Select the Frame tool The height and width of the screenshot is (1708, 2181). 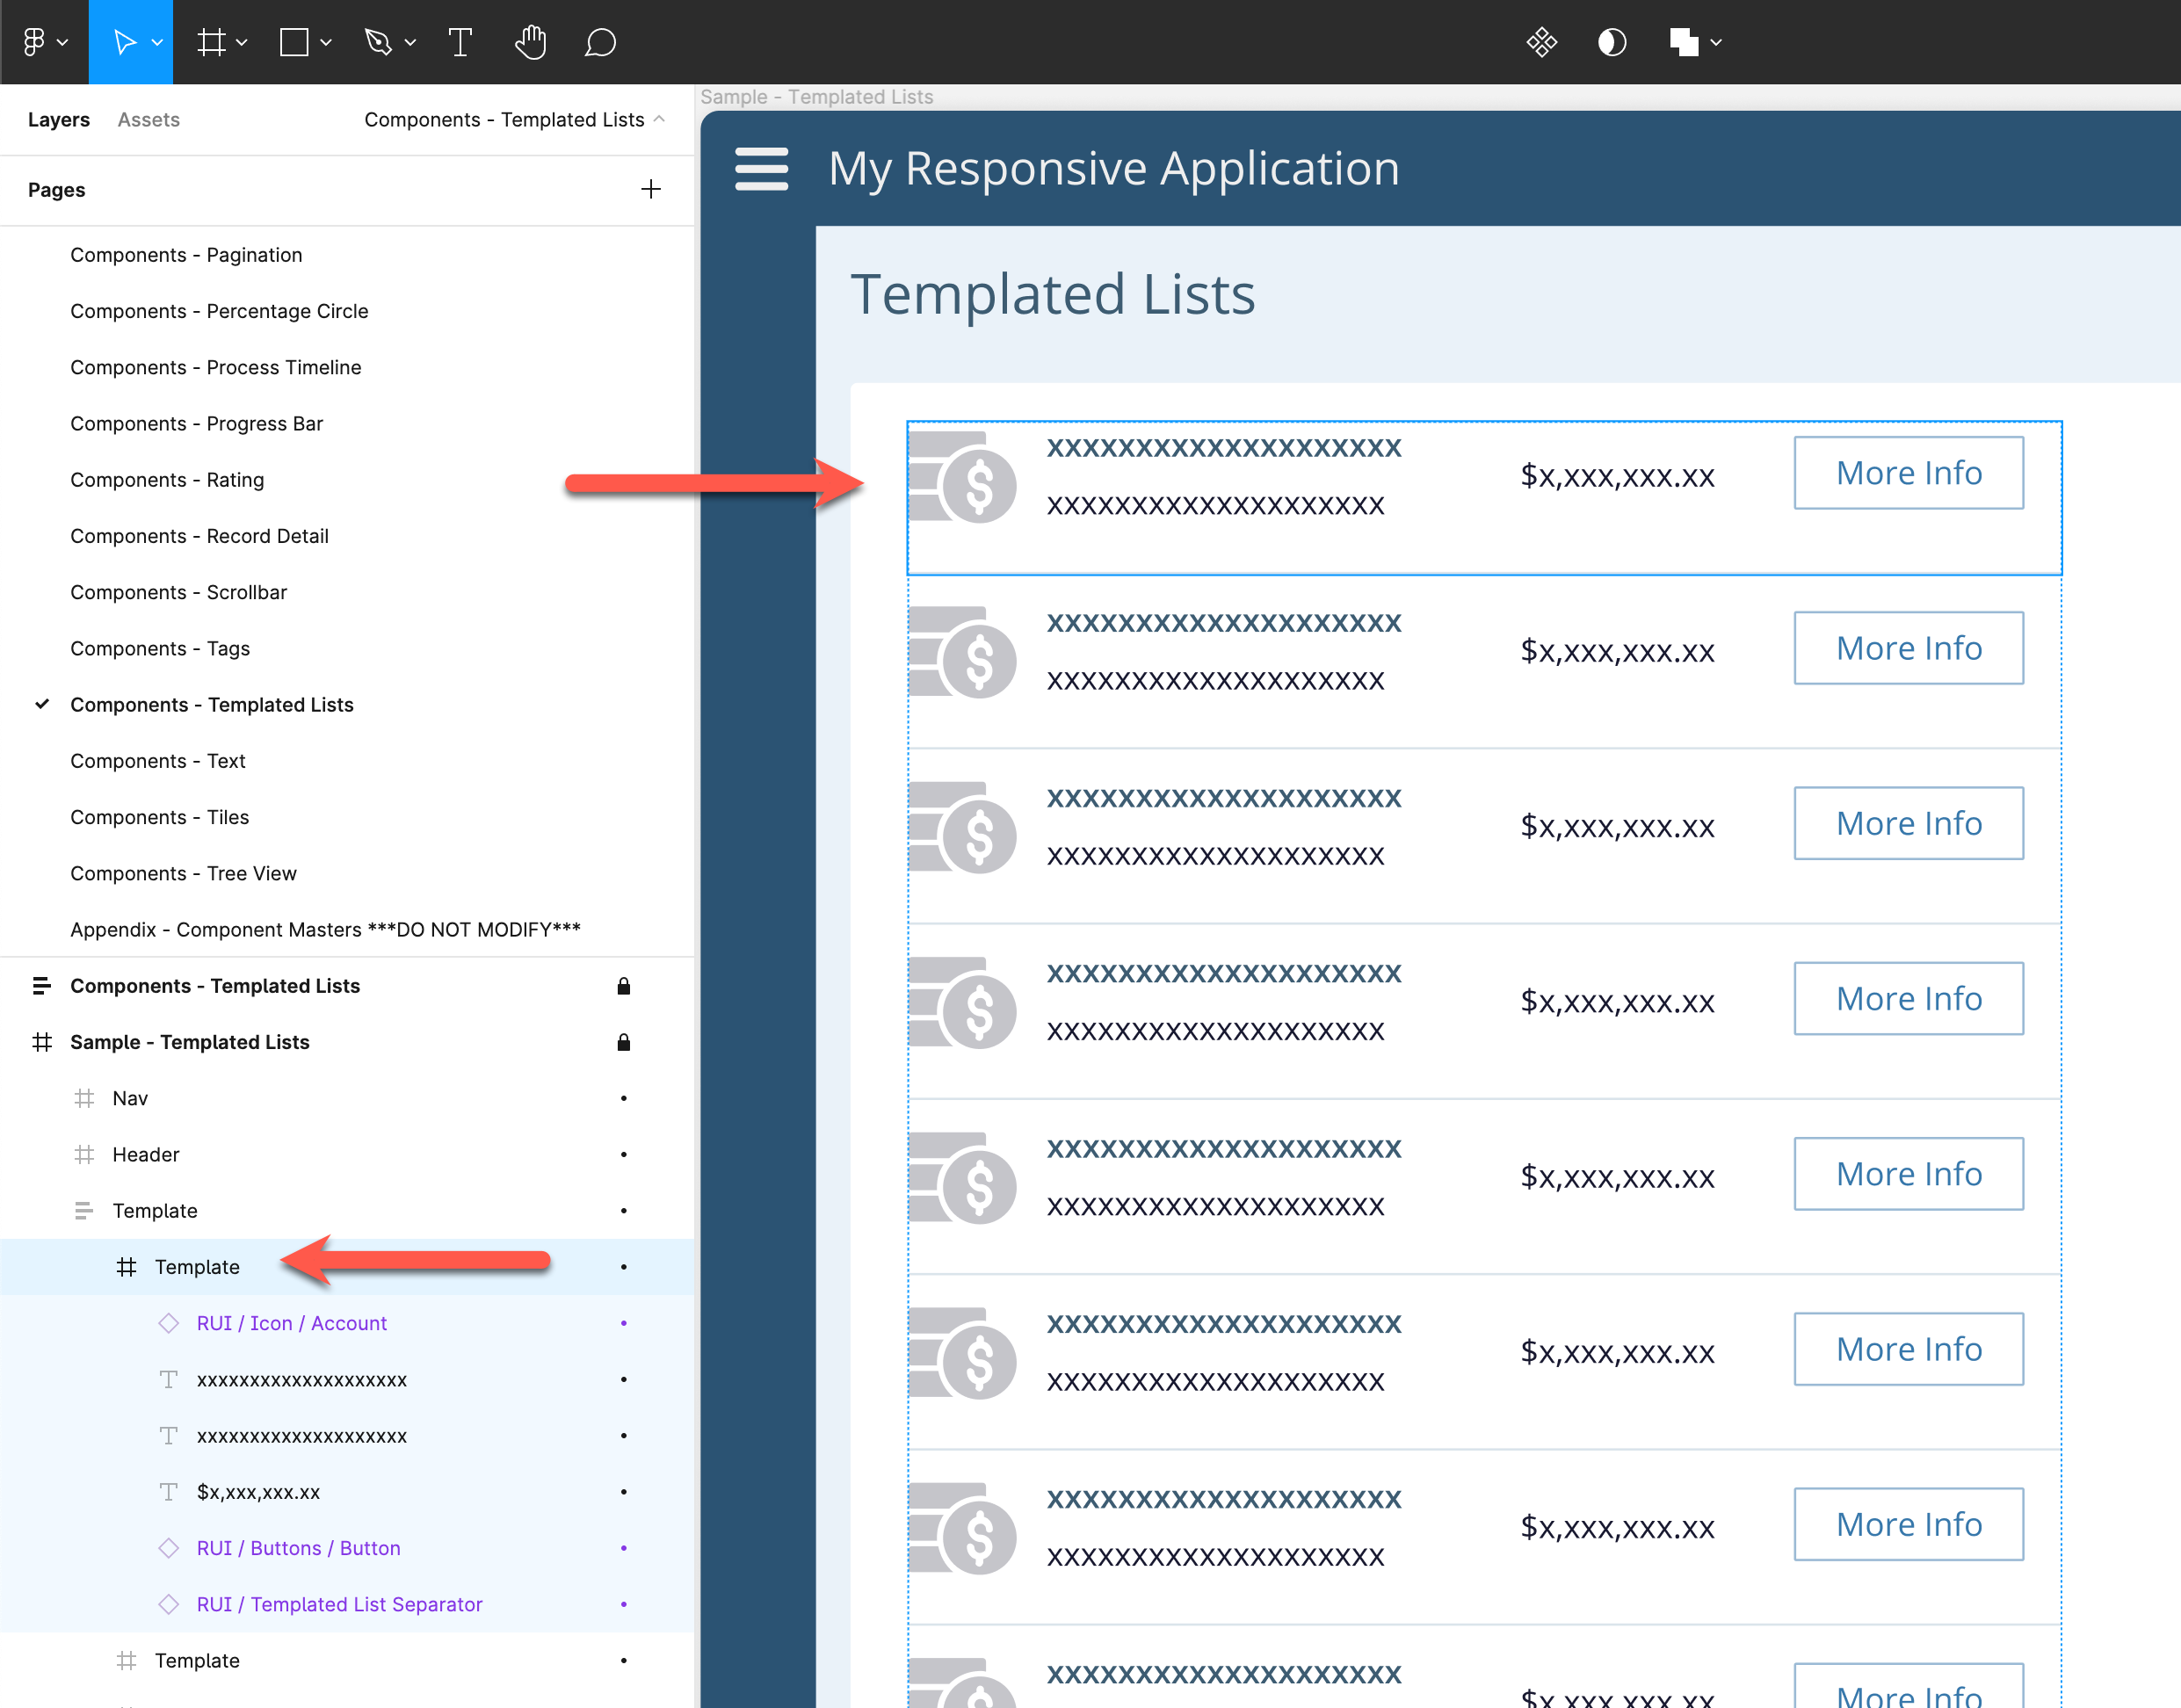210,42
